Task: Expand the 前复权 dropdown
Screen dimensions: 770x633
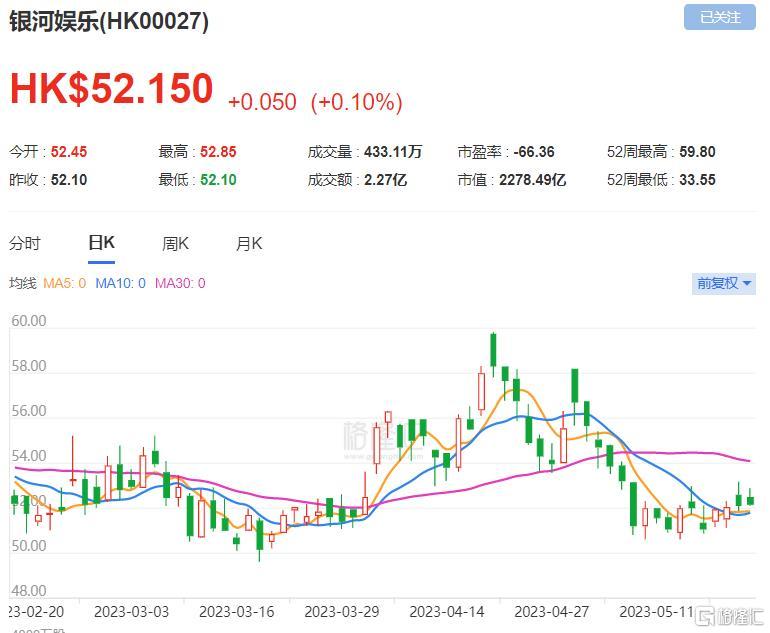Action: [724, 283]
